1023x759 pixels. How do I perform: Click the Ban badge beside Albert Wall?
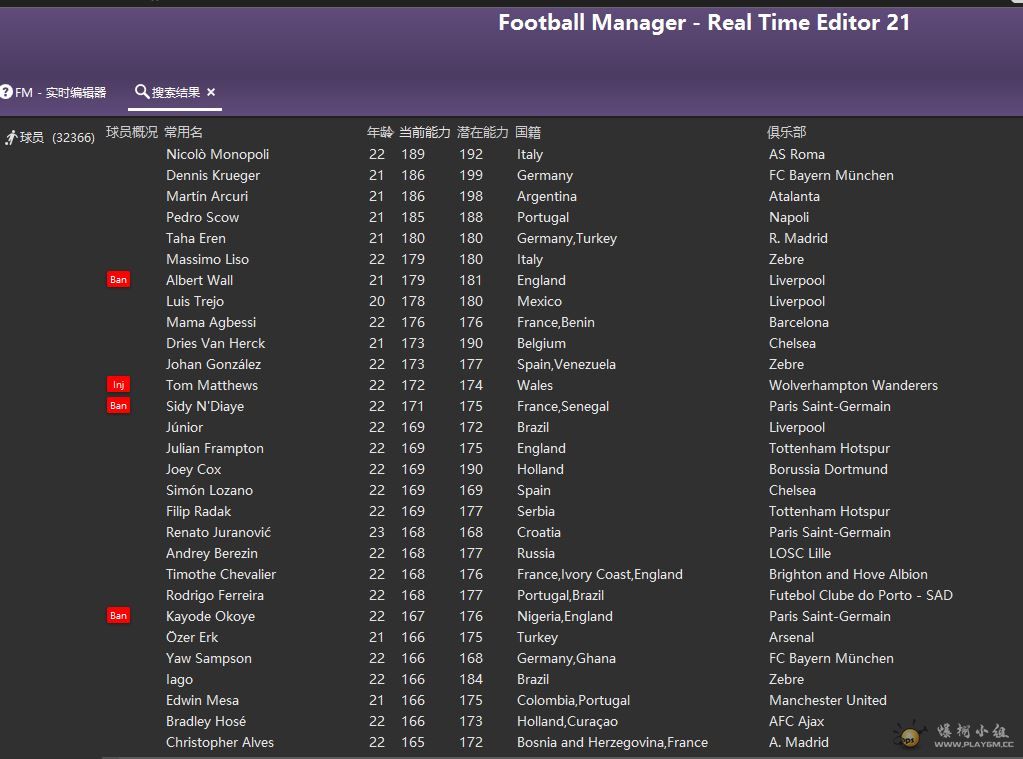[x=118, y=280]
